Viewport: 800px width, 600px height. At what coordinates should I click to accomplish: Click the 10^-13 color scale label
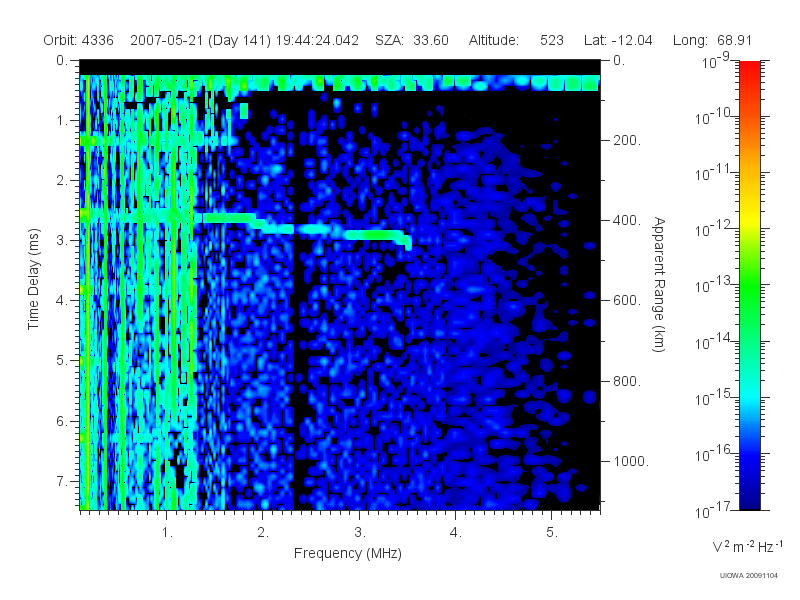point(712,285)
